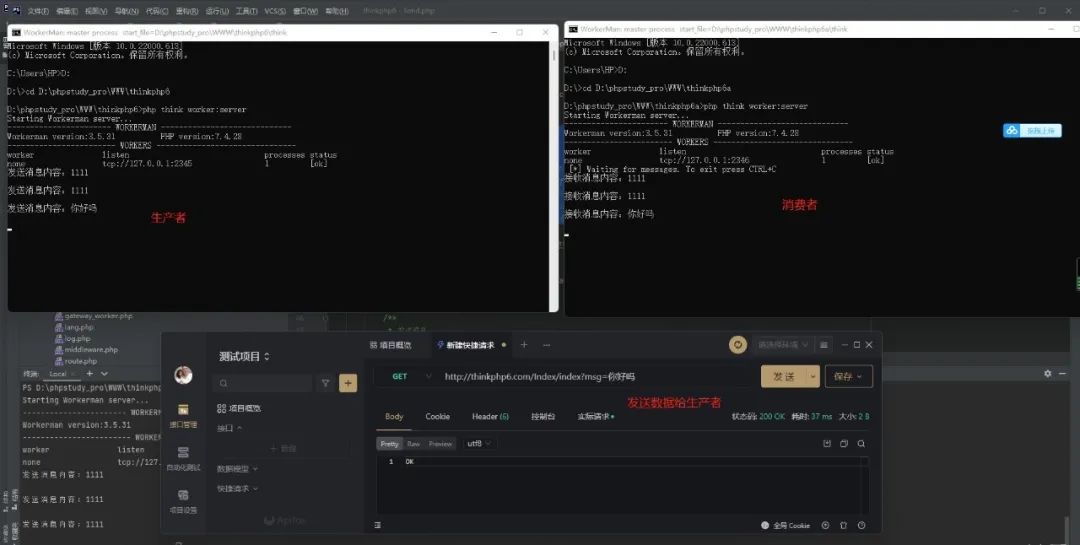The height and width of the screenshot is (545, 1080).
Task: Click the blue cloud upload widget
Action: [1032, 130]
